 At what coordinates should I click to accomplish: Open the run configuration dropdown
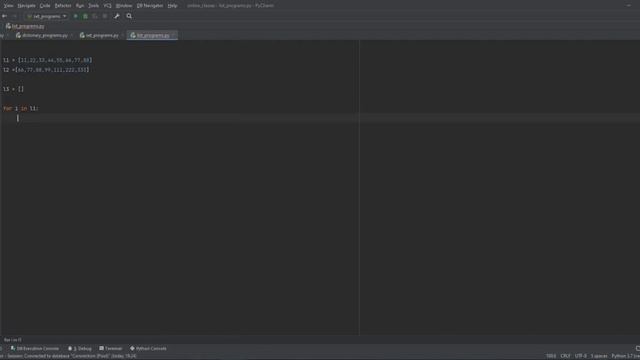pos(47,16)
